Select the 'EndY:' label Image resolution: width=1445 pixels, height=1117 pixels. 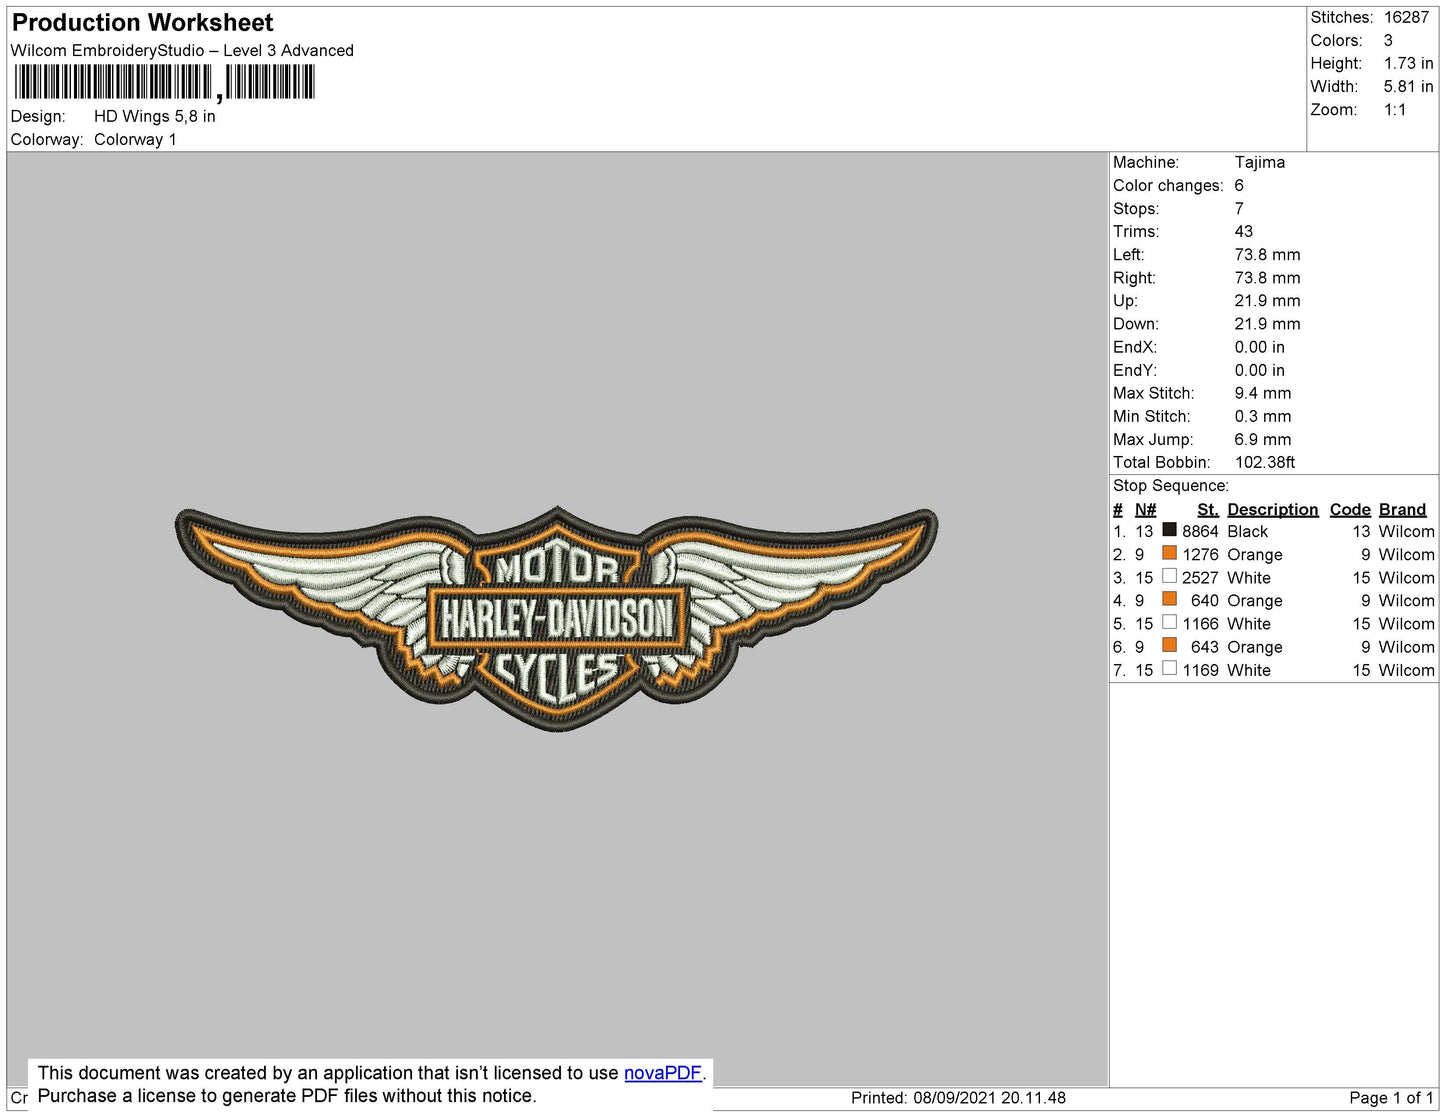point(1135,370)
